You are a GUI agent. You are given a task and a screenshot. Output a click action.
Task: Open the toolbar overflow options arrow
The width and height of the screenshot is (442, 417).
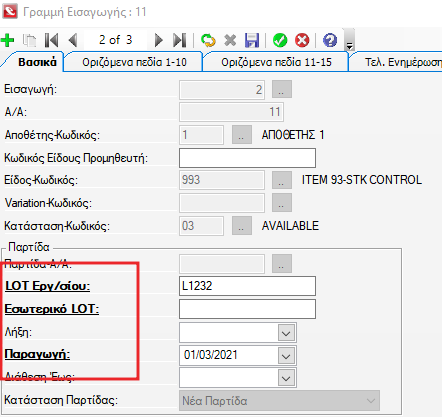point(349,40)
